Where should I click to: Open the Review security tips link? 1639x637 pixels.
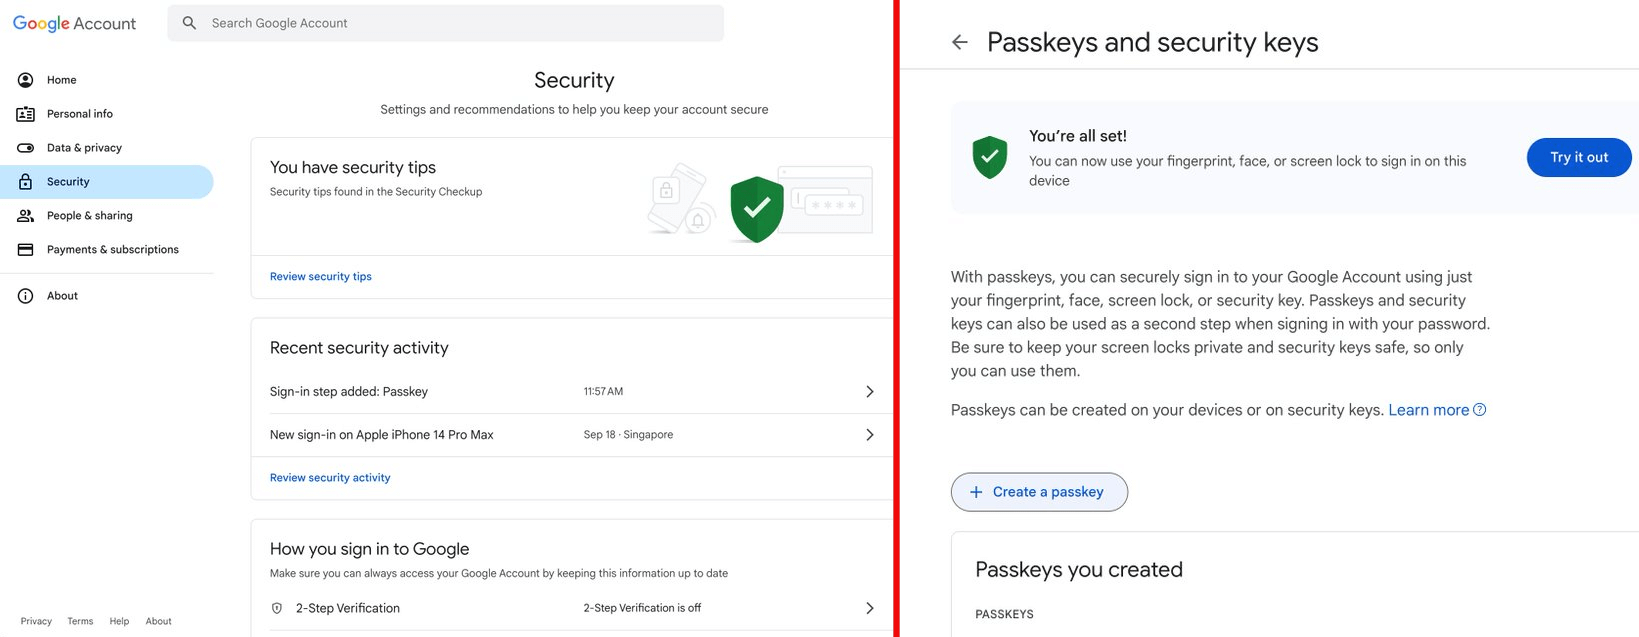click(x=320, y=277)
